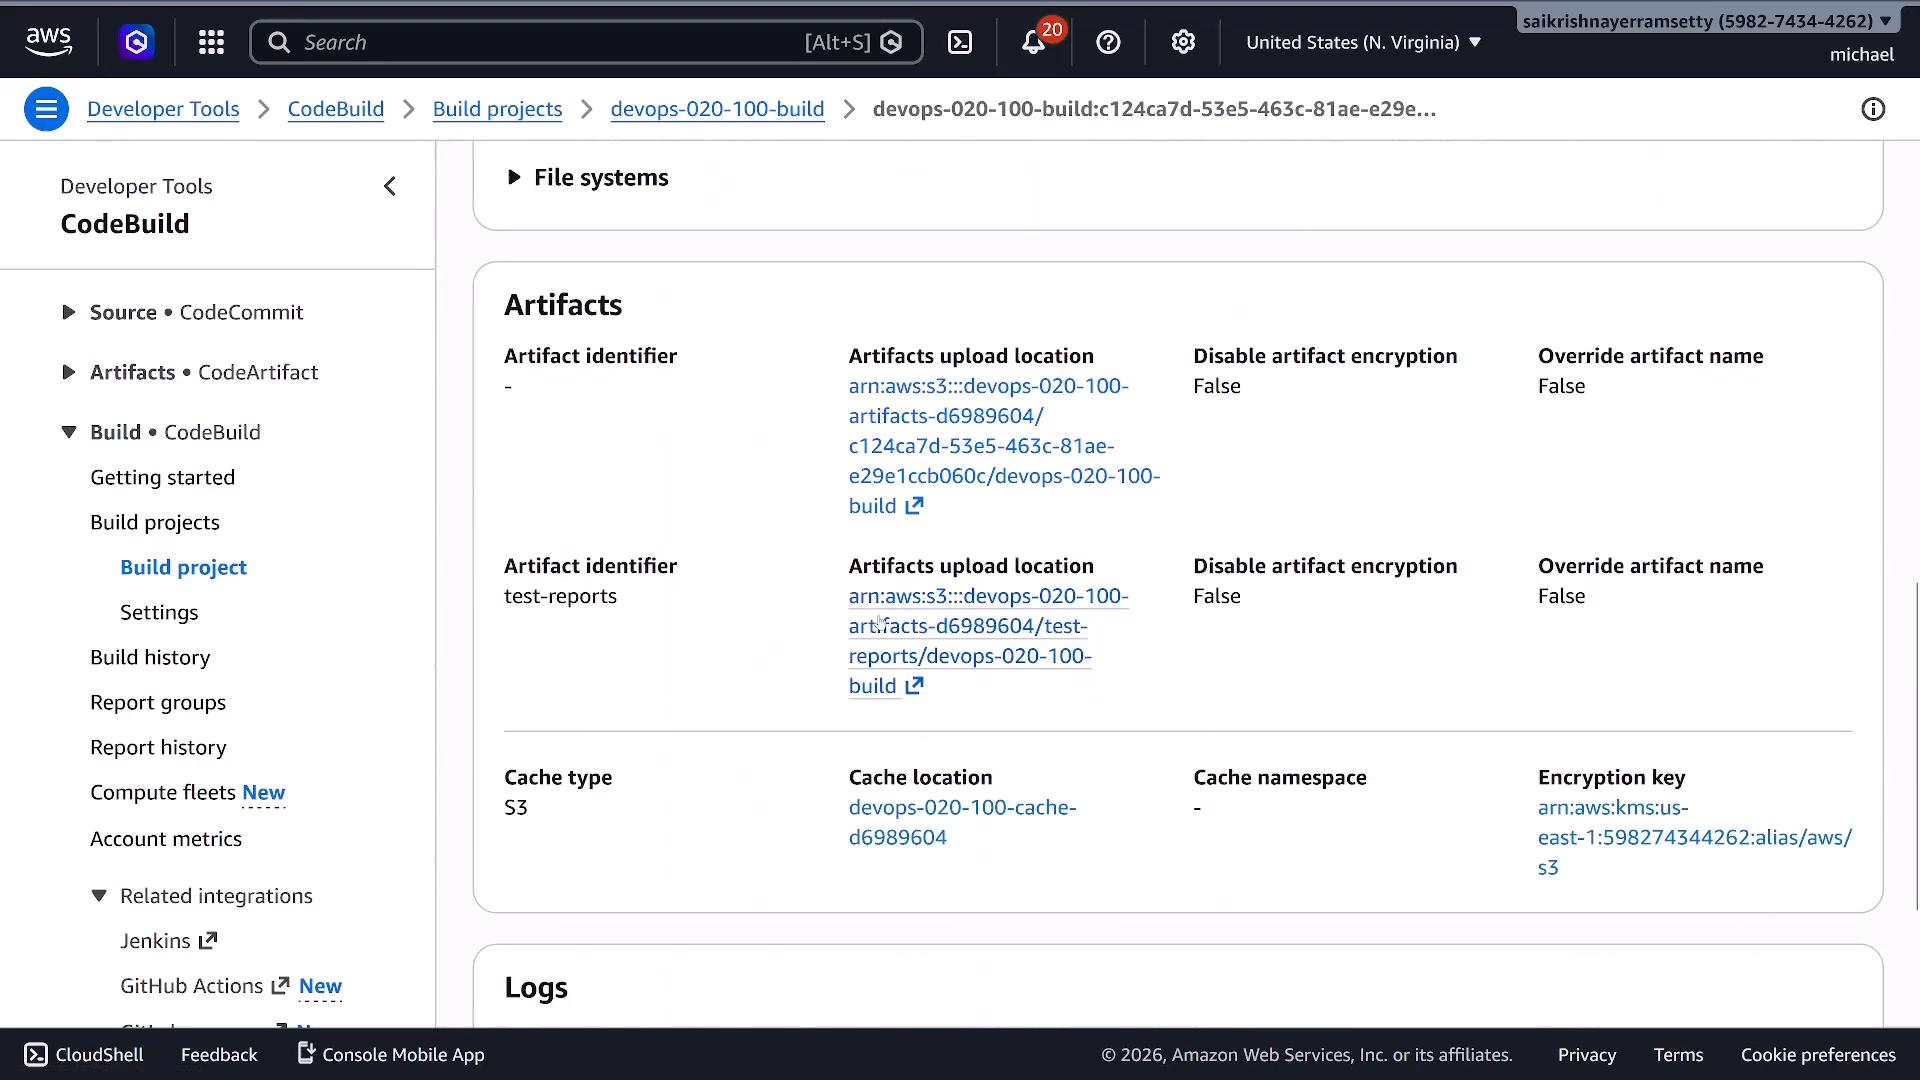Open the notifications bell icon
The width and height of the screenshot is (1920, 1080).
(x=1033, y=42)
